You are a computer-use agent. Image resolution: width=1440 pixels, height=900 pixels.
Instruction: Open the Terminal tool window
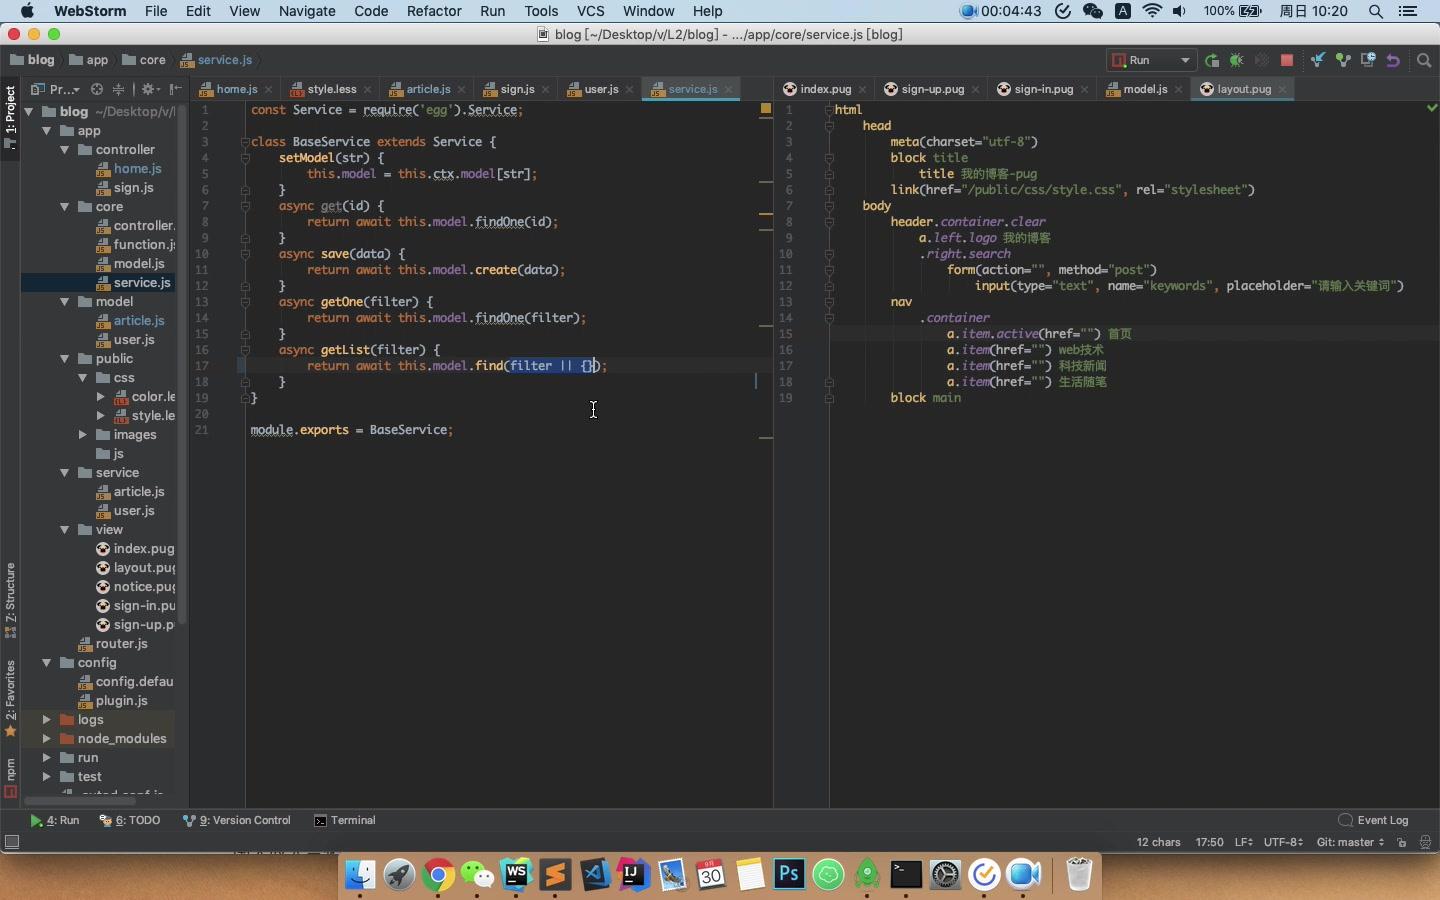click(345, 820)
